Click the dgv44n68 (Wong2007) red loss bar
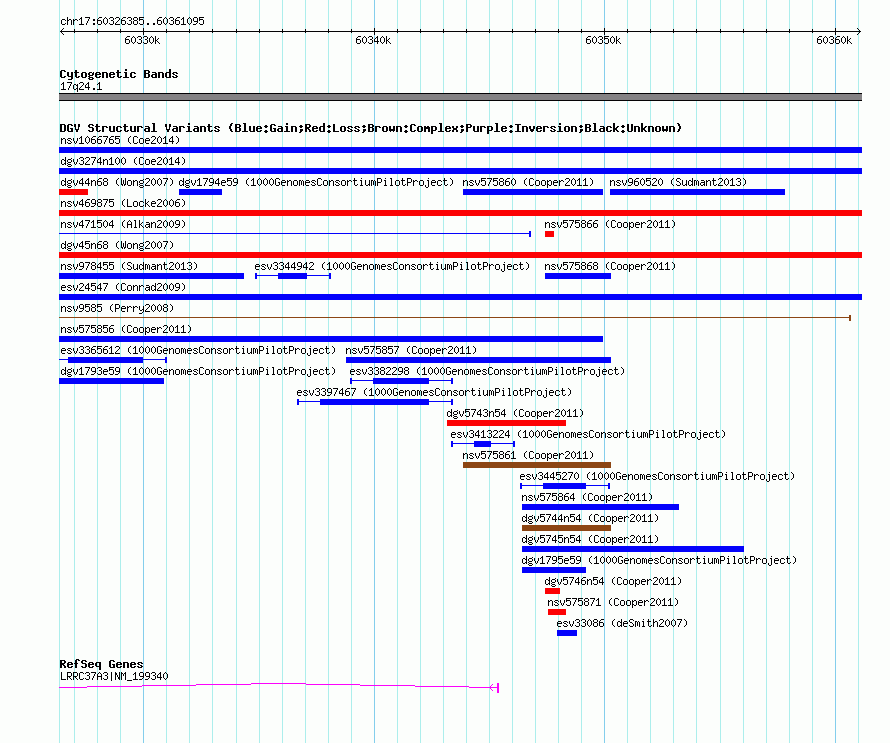This screenshot has width=890, height=743. [x=74, y=192]
